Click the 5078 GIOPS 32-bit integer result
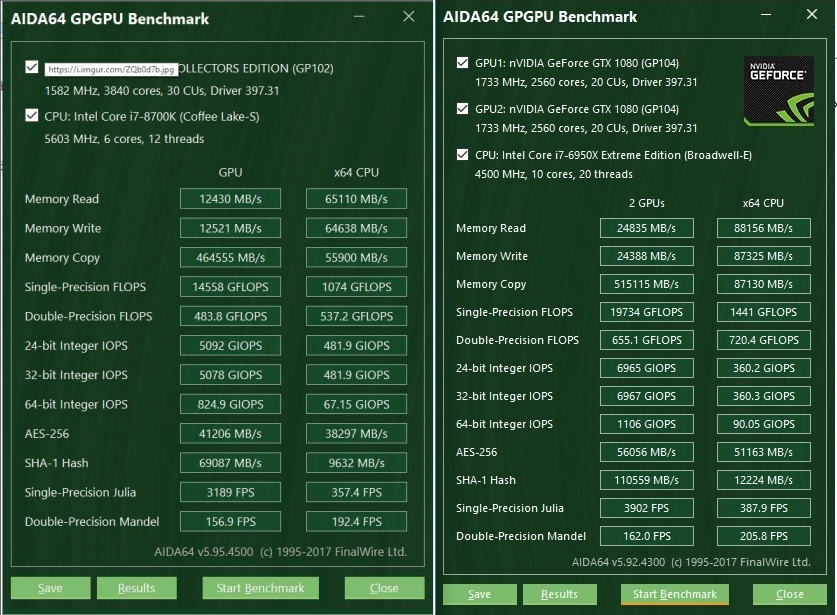The width and height of the screenshot is (837, 615). pyautogui.click(x=231, y=375)
